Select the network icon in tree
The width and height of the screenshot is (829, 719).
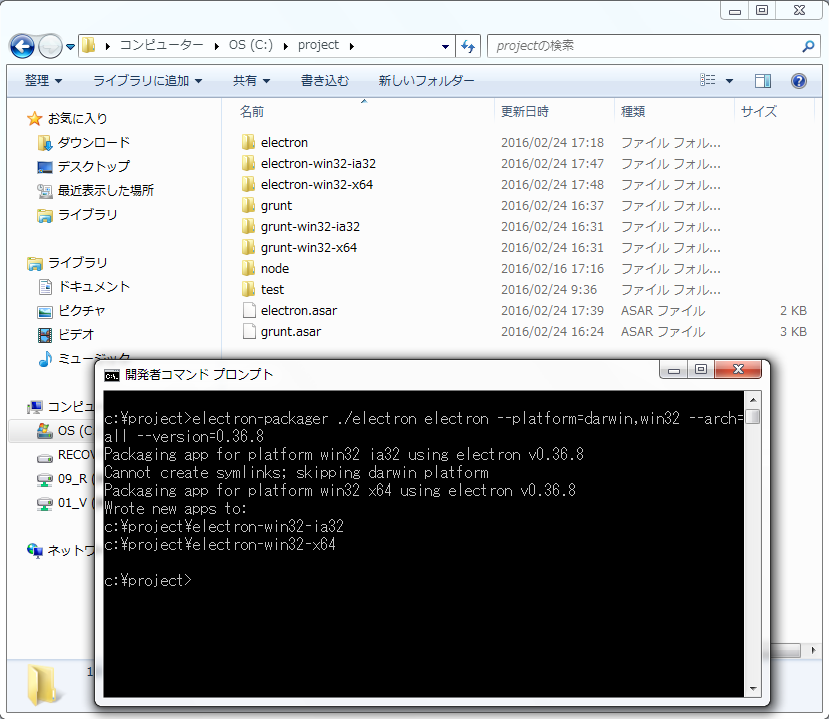[35, 550]
